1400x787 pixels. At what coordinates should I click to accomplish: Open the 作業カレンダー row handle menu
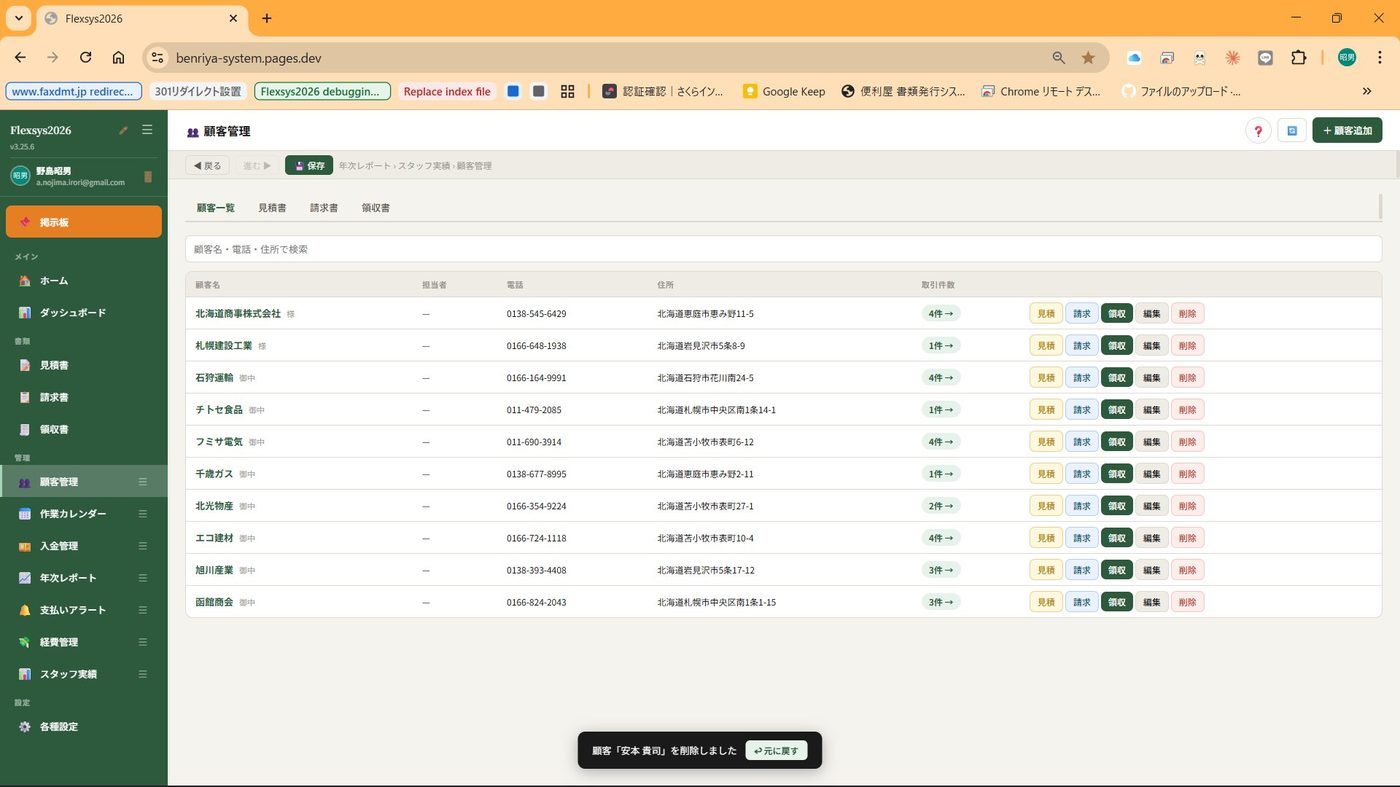[x=143, y=514]
